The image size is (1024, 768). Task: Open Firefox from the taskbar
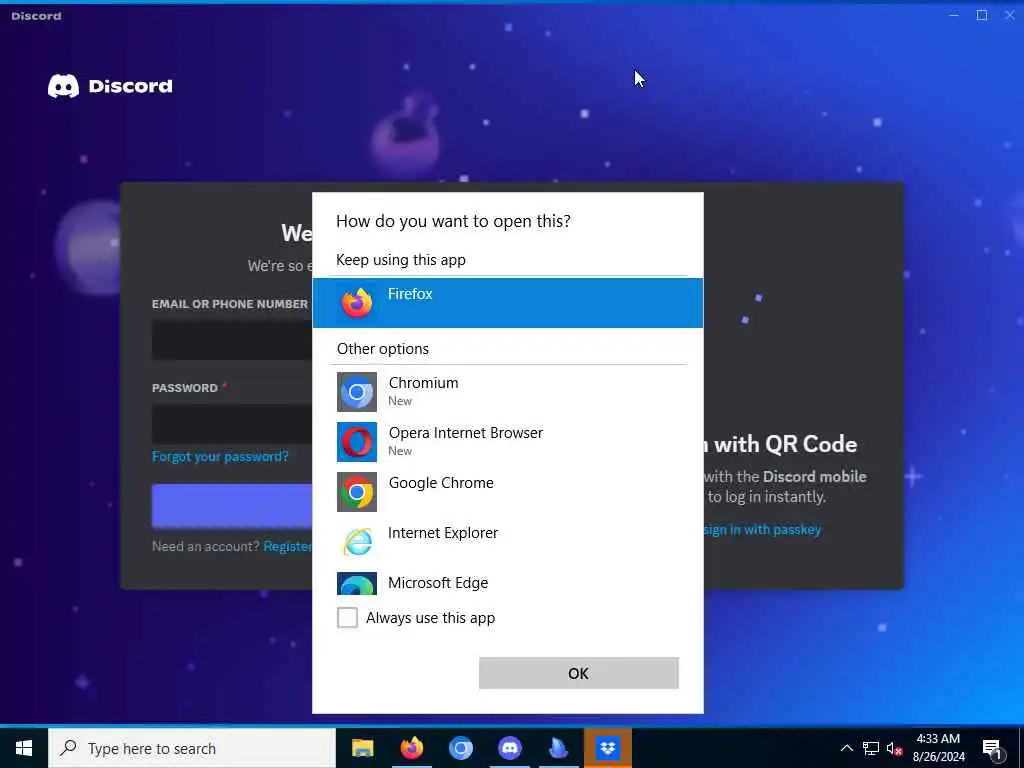tap(411, 748)
